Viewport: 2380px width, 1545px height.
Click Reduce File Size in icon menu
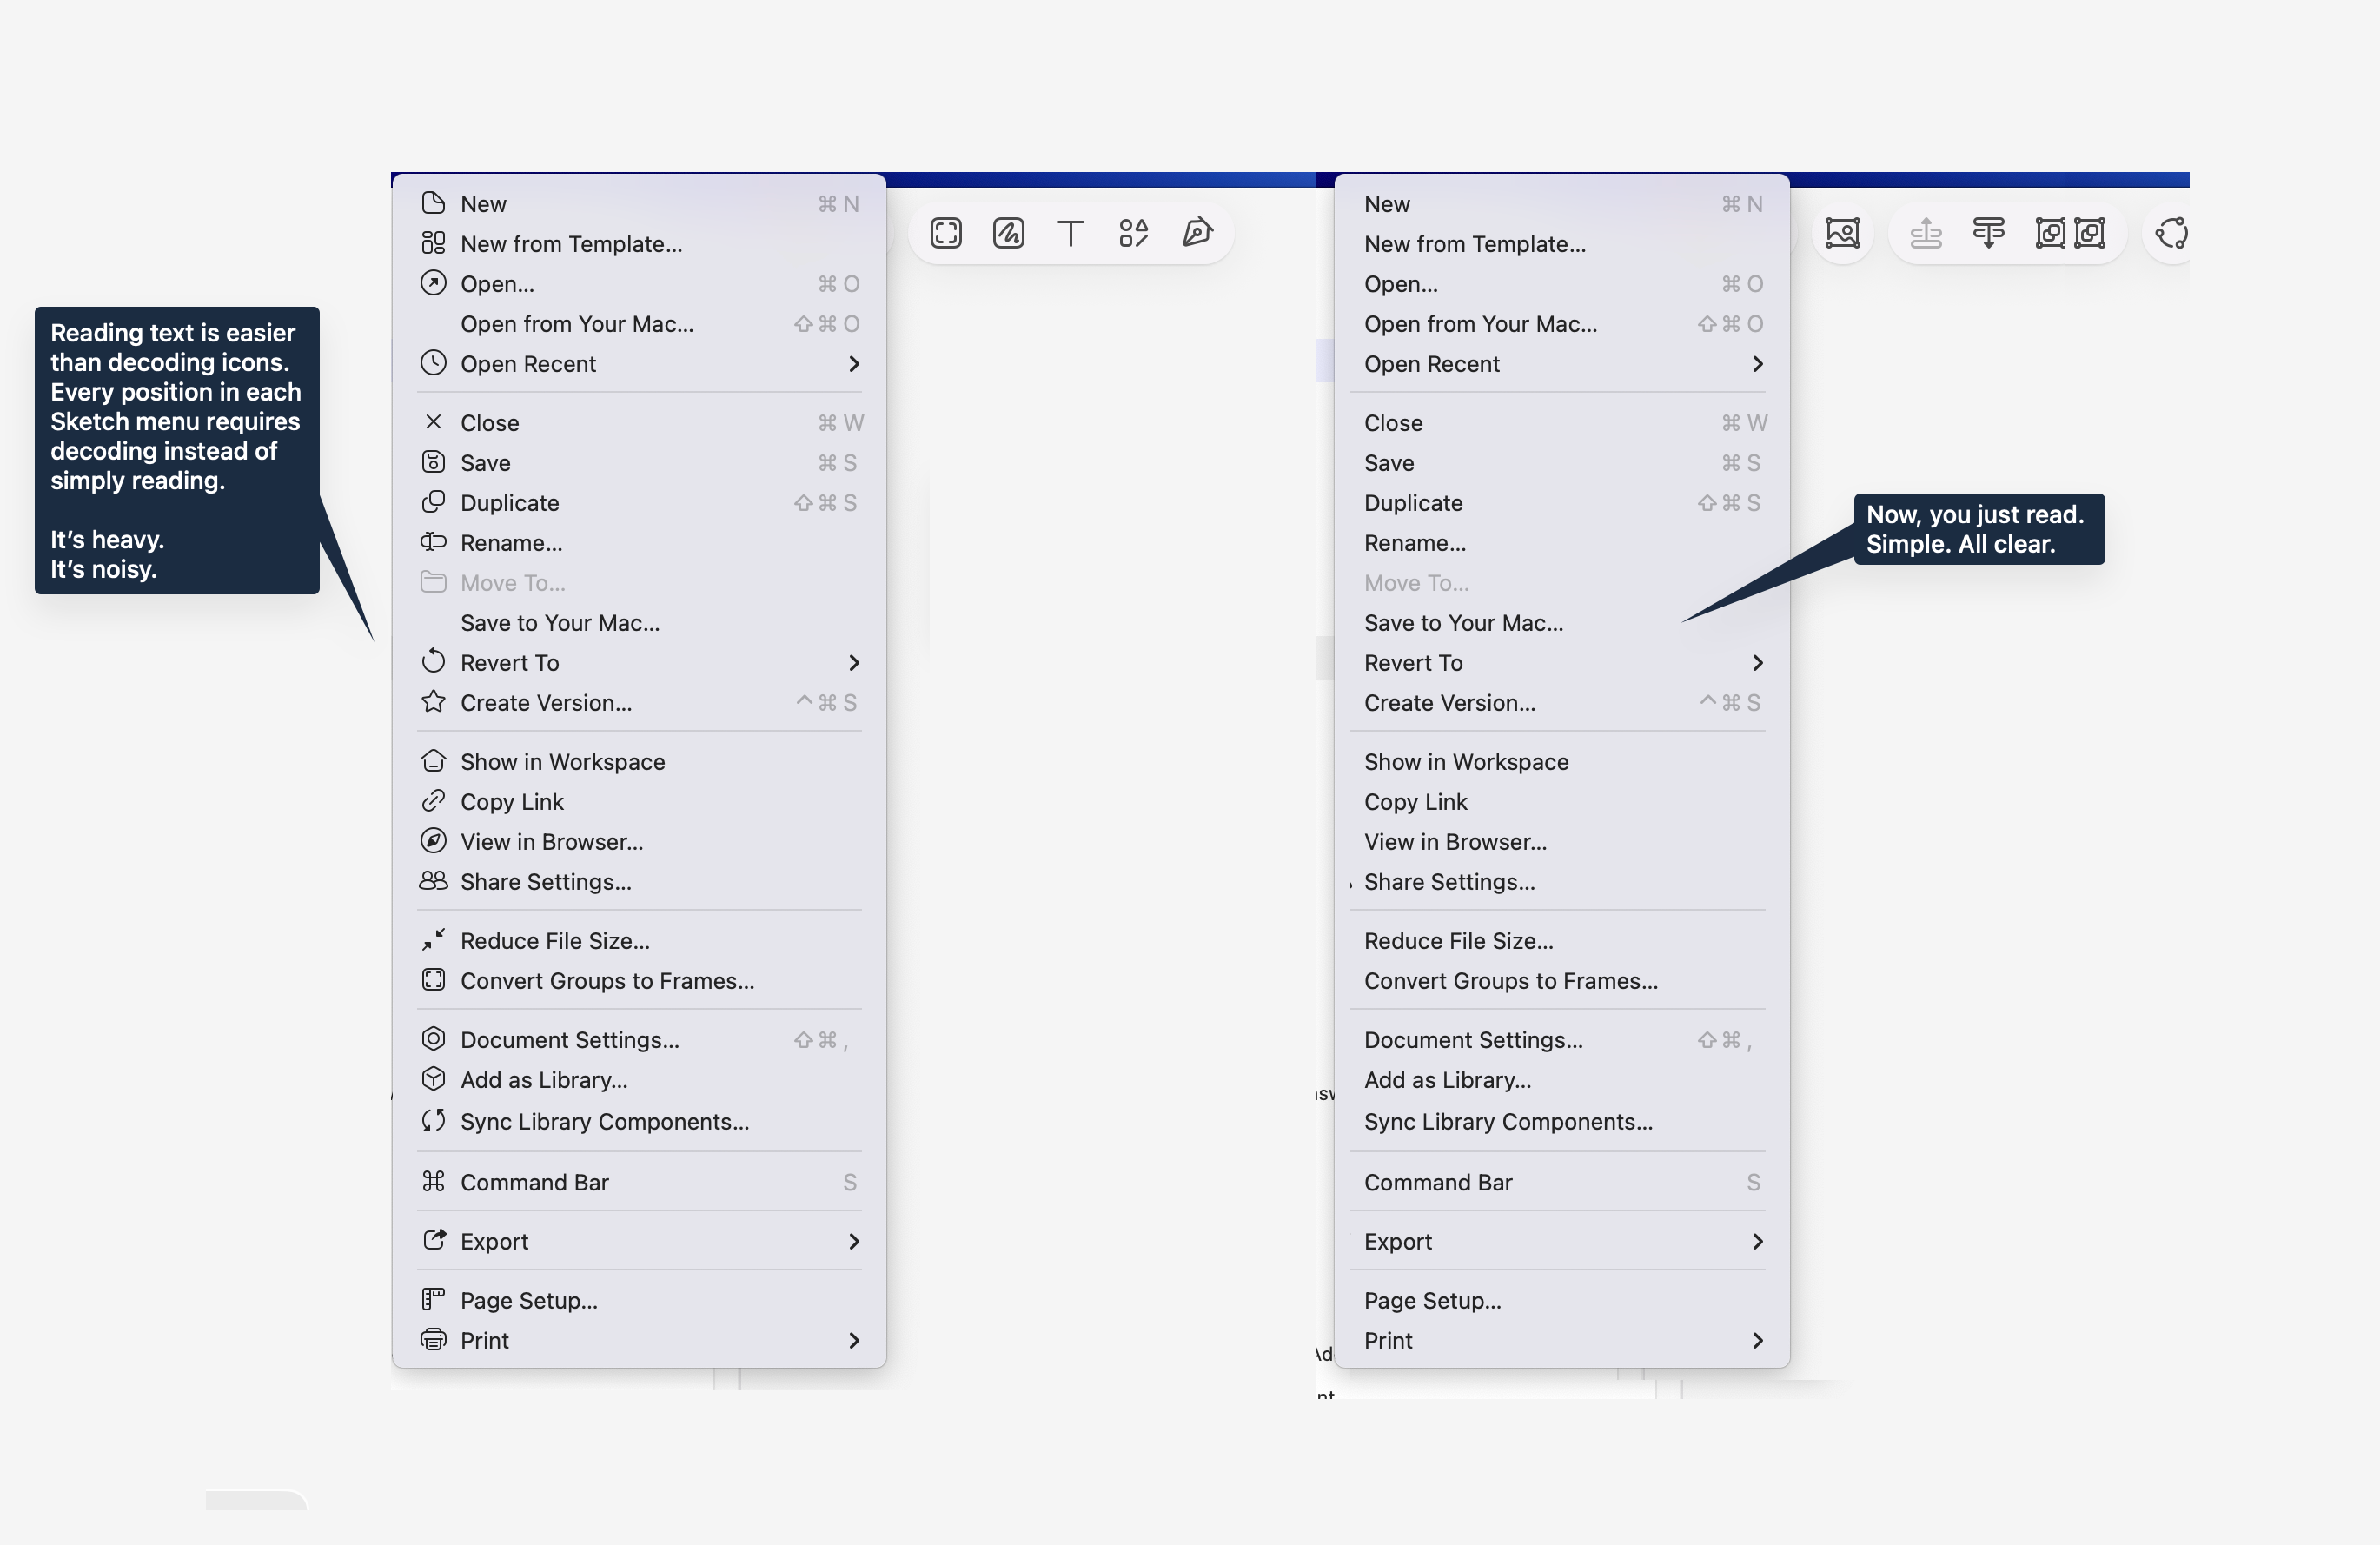(554, 941)
